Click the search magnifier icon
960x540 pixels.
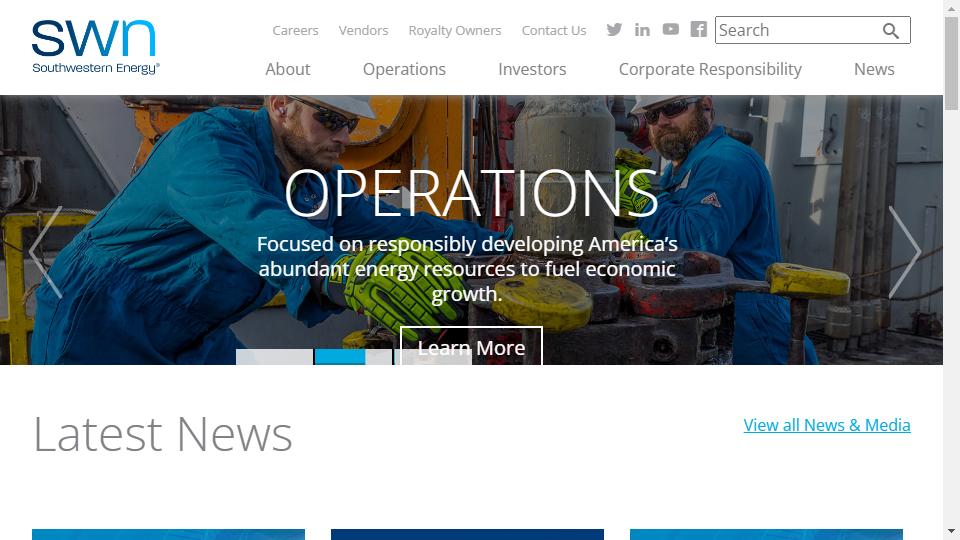(891, 31)
